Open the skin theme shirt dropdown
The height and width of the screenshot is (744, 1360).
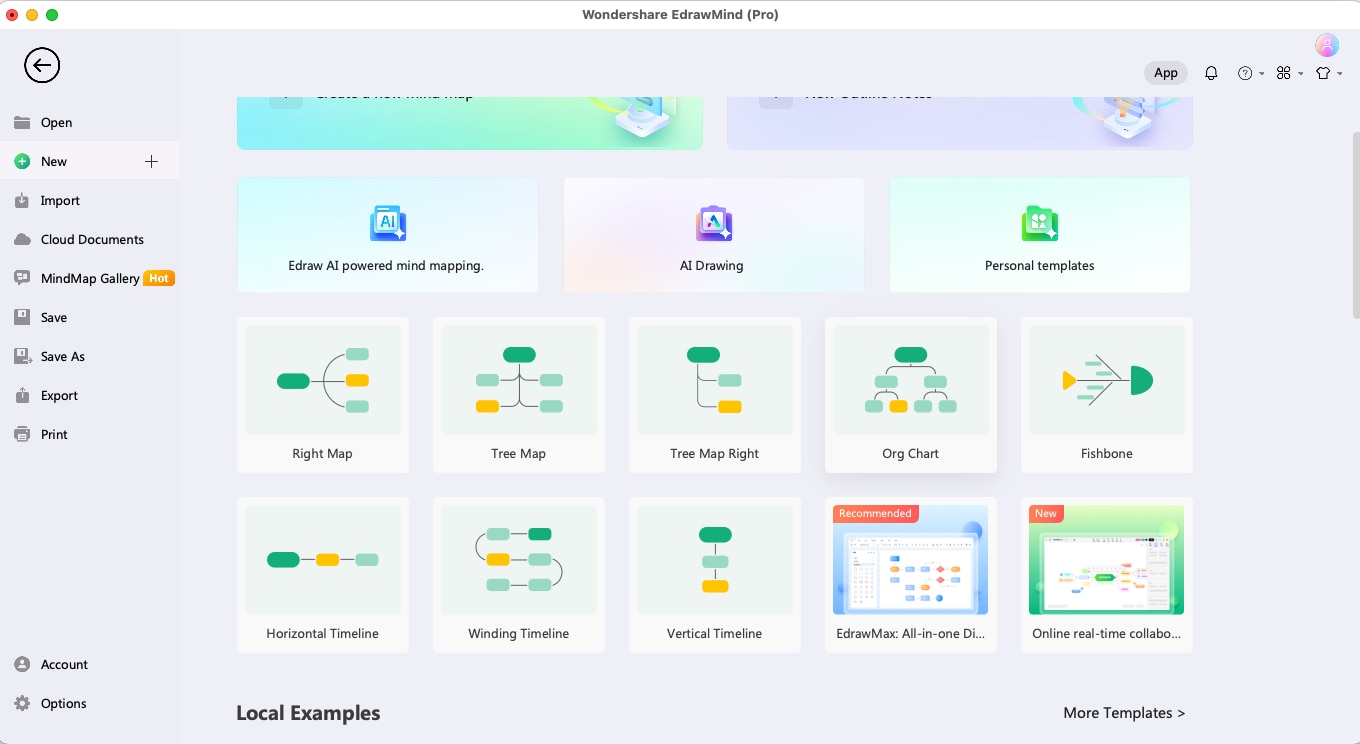coord(1329,73)
